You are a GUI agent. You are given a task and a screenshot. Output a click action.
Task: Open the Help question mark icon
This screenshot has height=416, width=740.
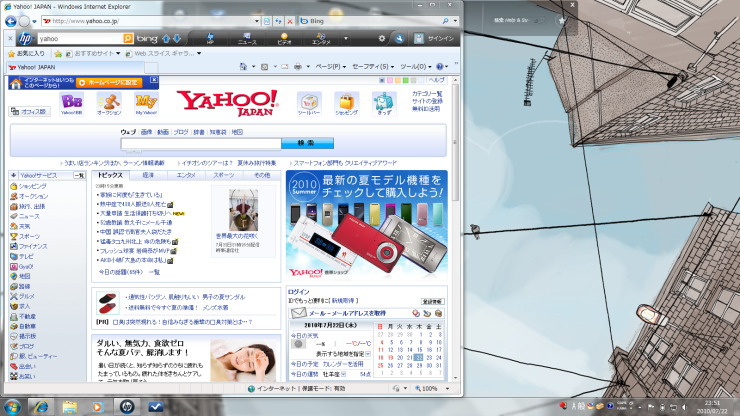pyautogui.click(x=439, y=67)
